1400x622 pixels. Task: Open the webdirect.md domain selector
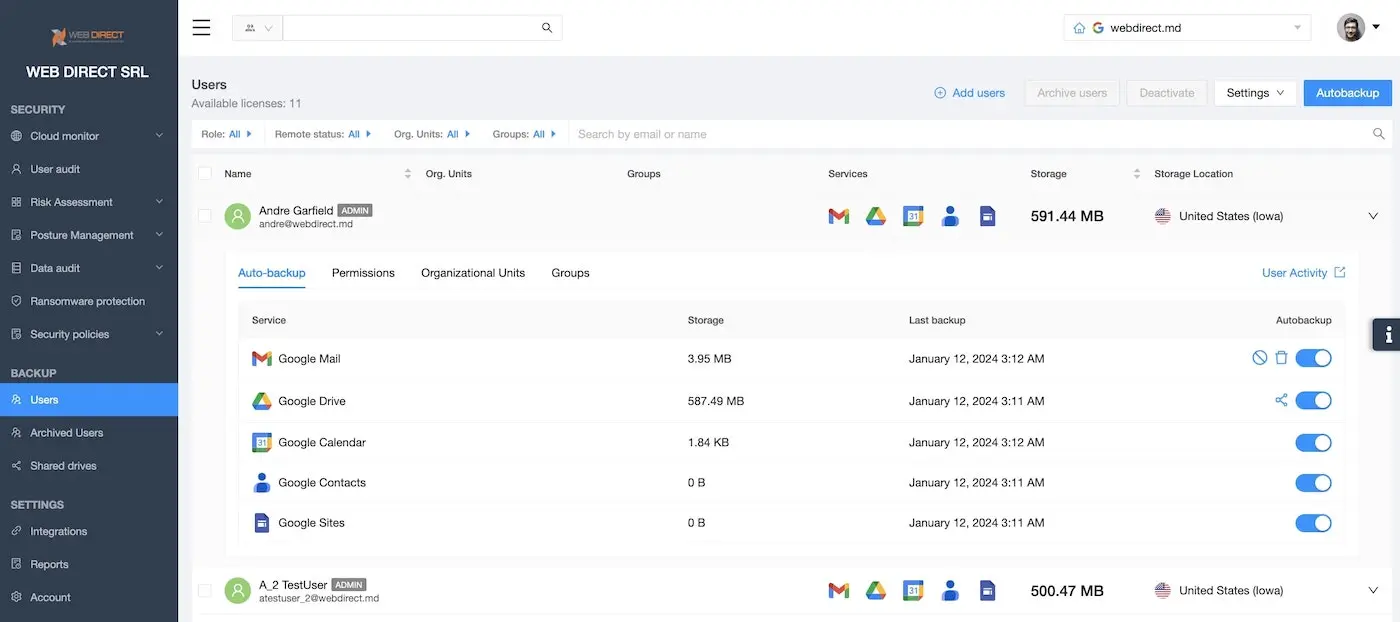pyautogui.click(x=1187, y=28)
